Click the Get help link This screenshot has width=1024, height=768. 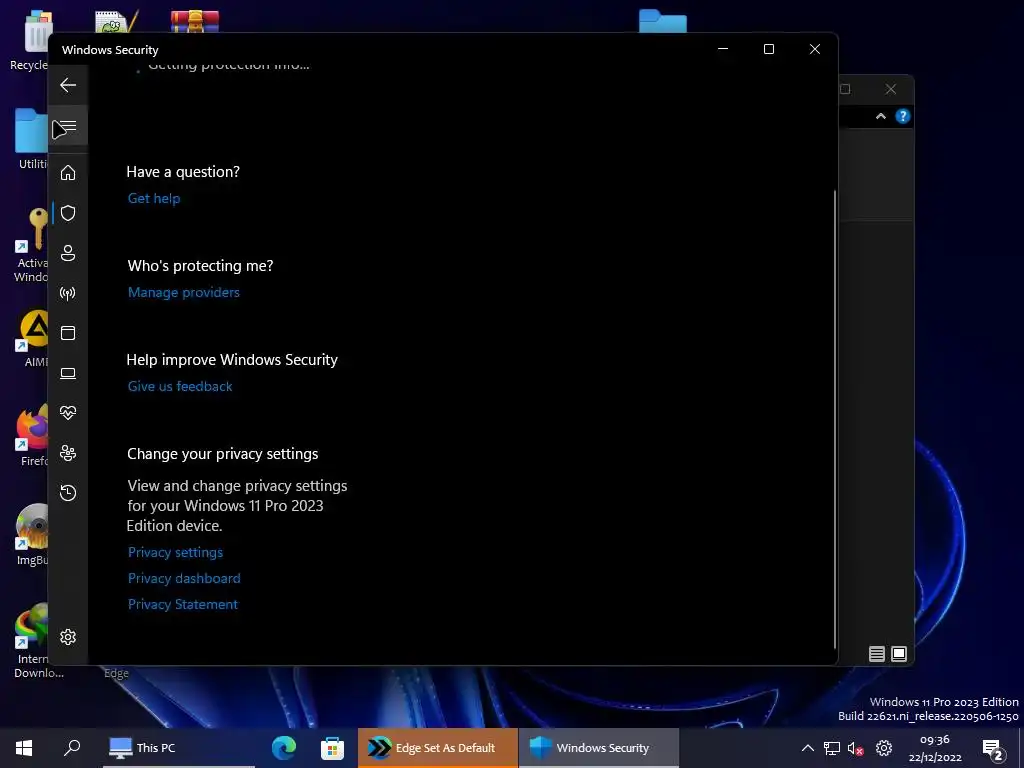154,199
